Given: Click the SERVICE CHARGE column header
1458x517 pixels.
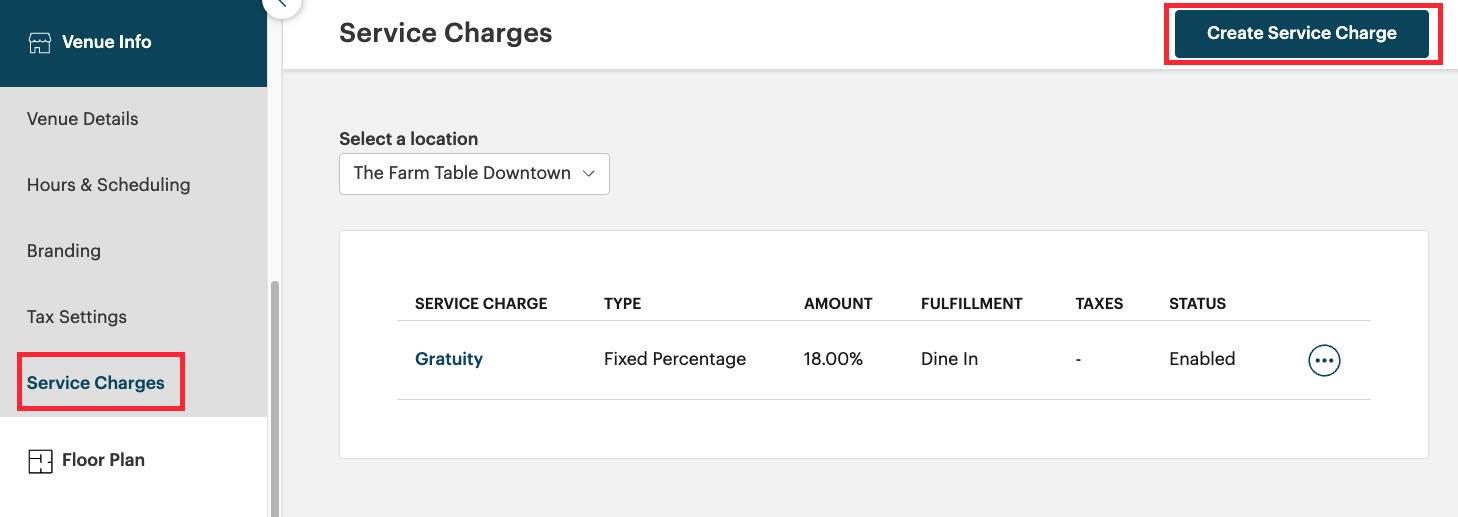Looking at the screenshot, I should pyautogui.click(x=481, y=303).
